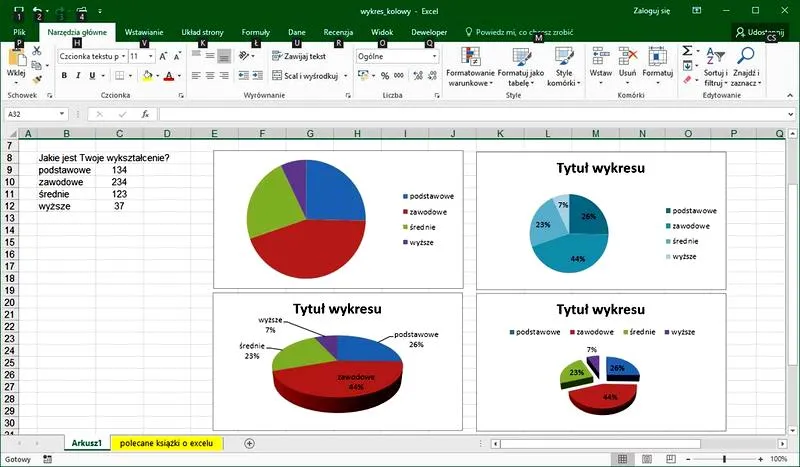Toggle Zawijaj tekst wrap text
The image size is (800, 467).
tap(299, 56)
